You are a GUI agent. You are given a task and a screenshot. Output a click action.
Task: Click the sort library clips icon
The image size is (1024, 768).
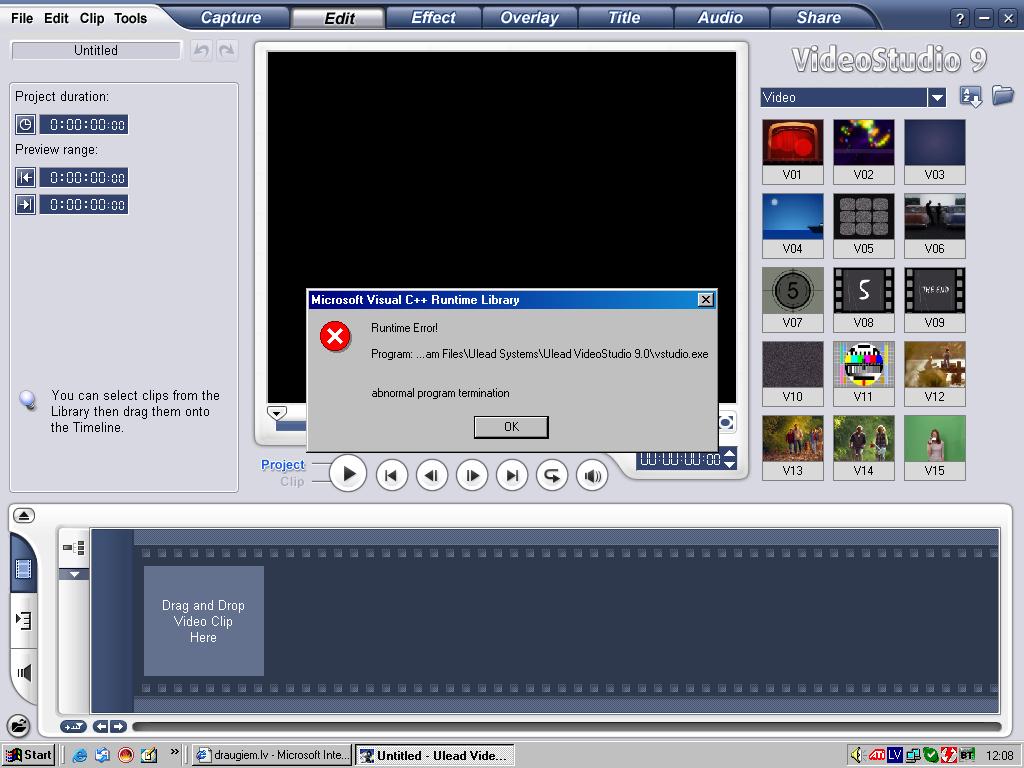[970, 97]
